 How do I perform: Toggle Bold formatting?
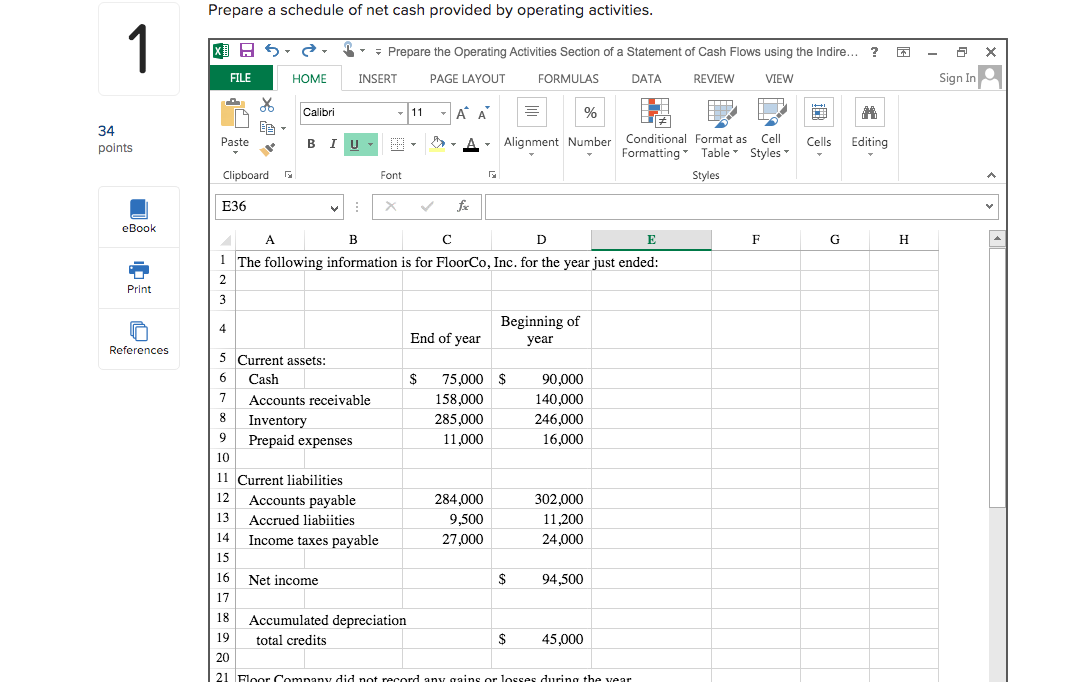pos(310,144)
